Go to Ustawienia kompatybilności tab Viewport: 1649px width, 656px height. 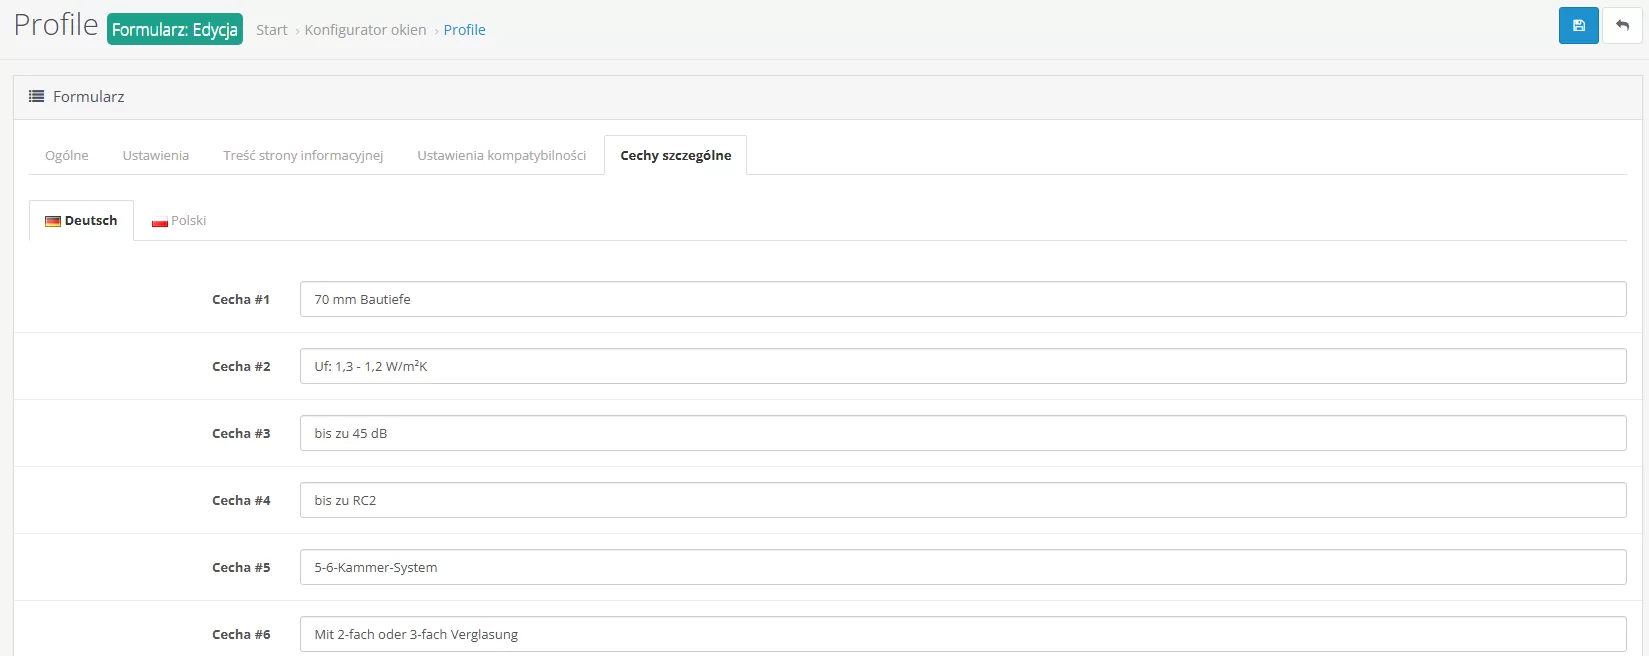tap(501, 156)
